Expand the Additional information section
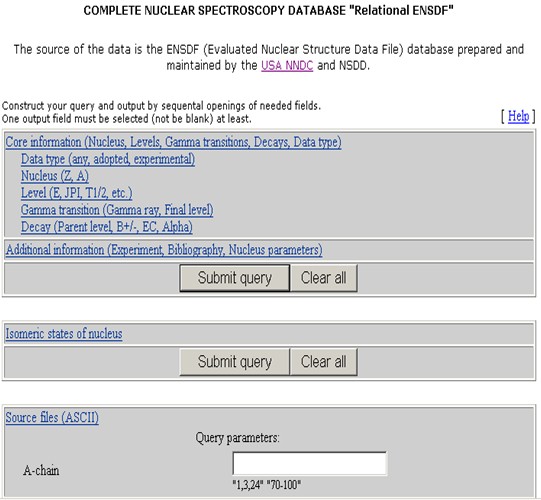The image size is (541, 500). coord(164,250)
